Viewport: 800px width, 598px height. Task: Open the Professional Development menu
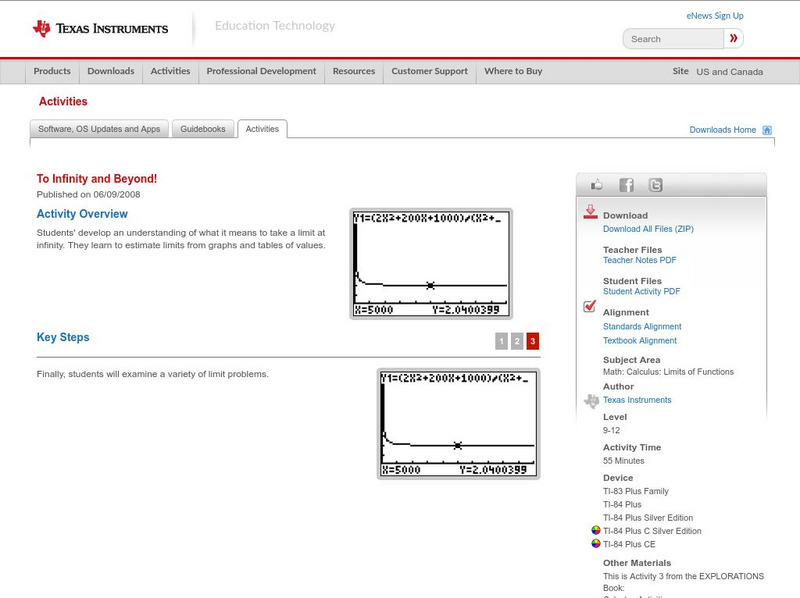tap(261, 71)
